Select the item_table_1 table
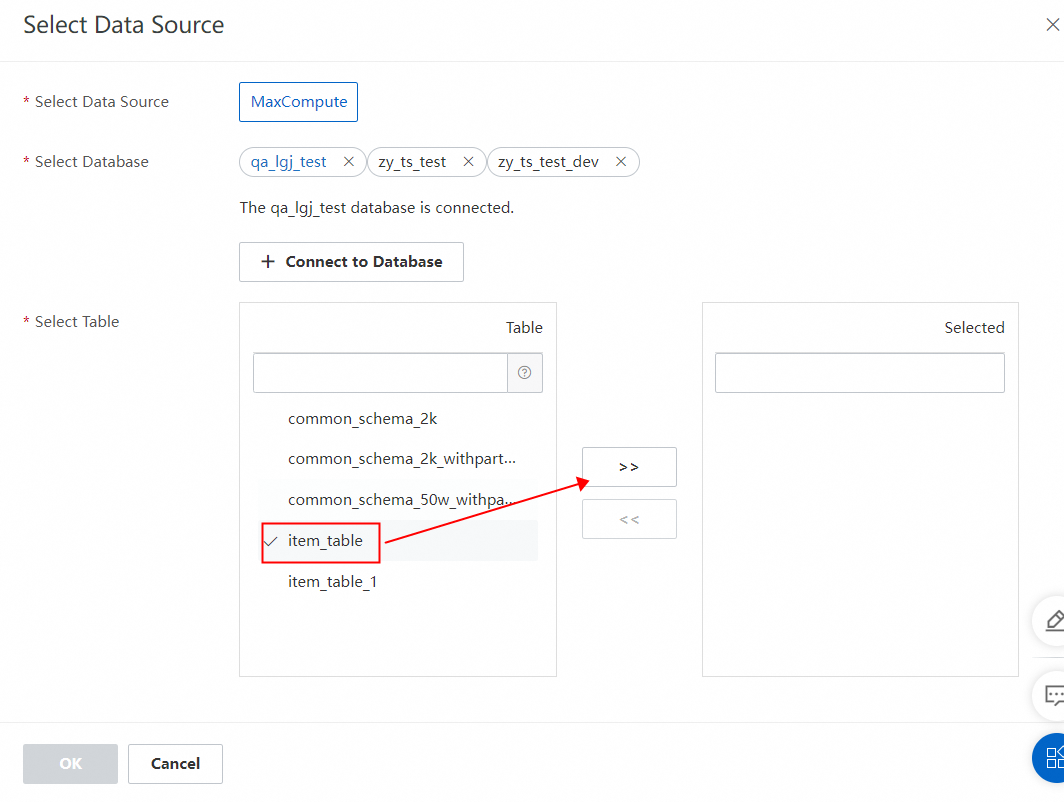 coord(332,581)
